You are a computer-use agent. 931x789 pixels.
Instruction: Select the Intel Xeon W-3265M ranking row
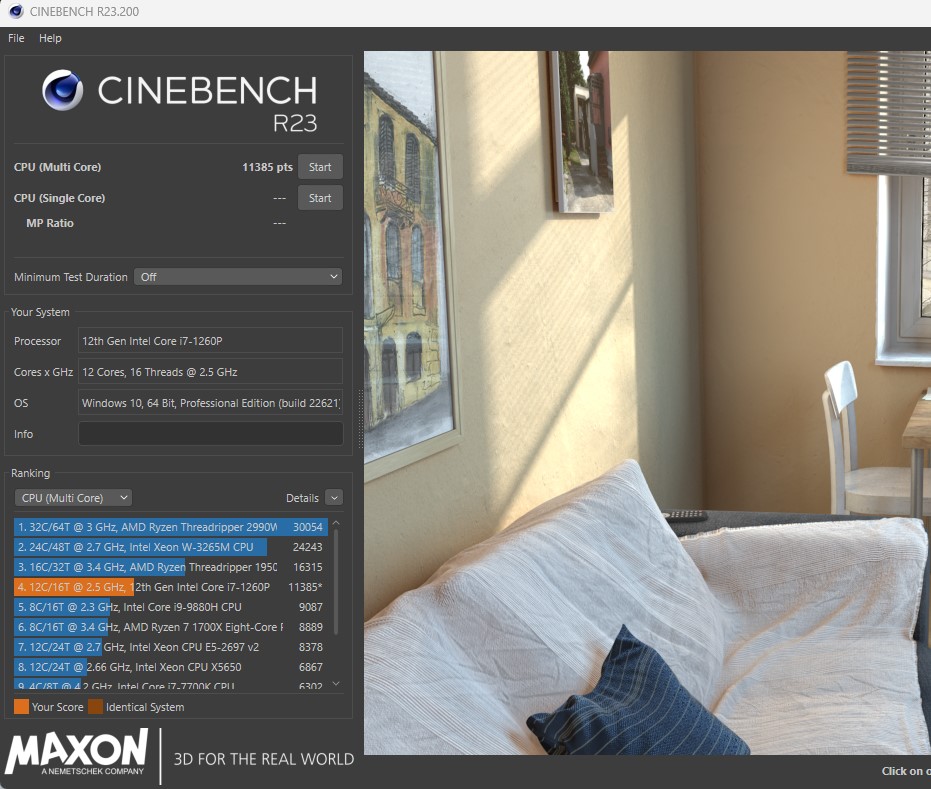click(170, 547)
